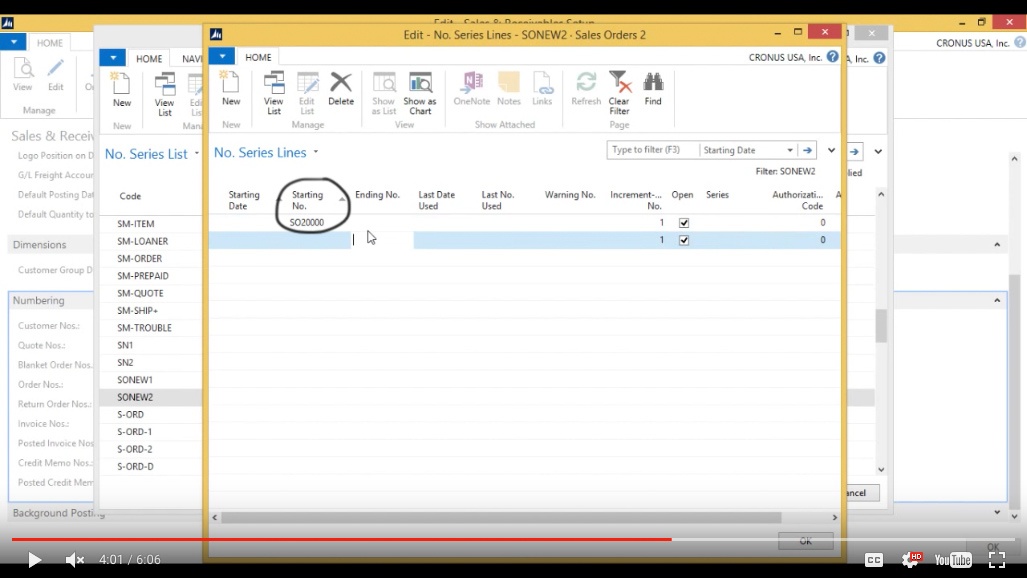Open application menu dropdown in No. Series Lines

222,56
